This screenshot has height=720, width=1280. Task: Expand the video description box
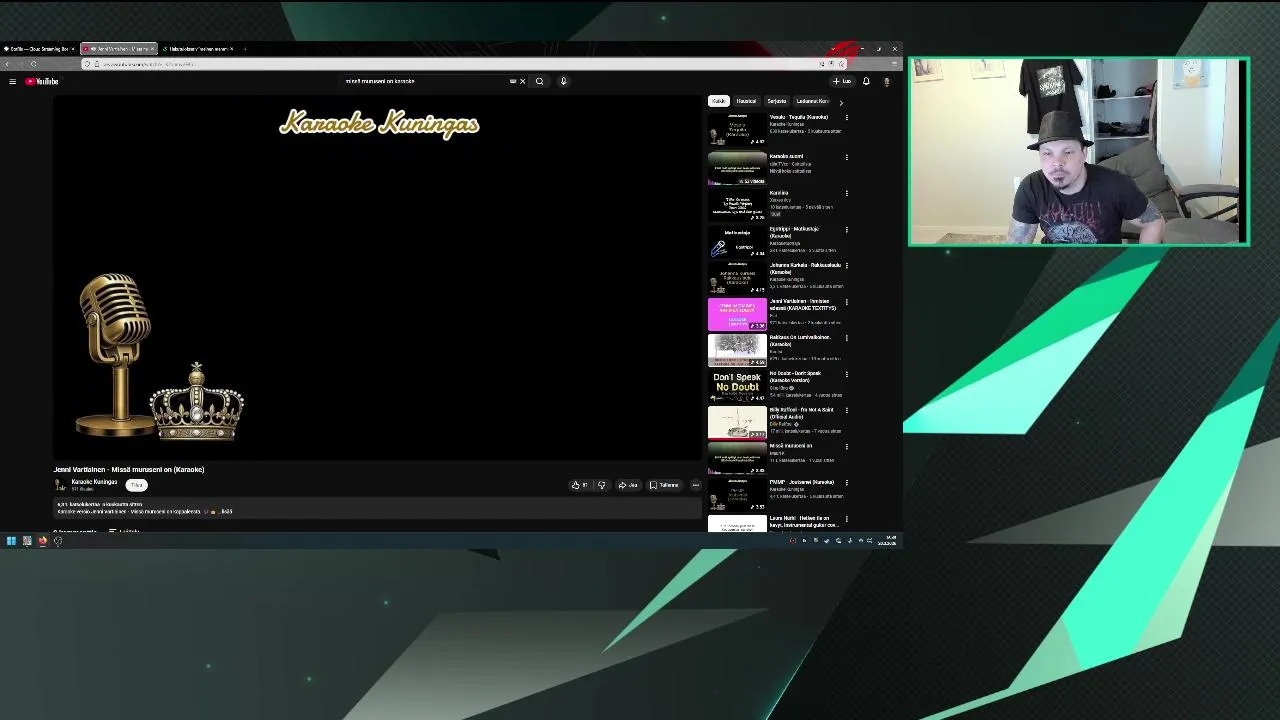377,508
